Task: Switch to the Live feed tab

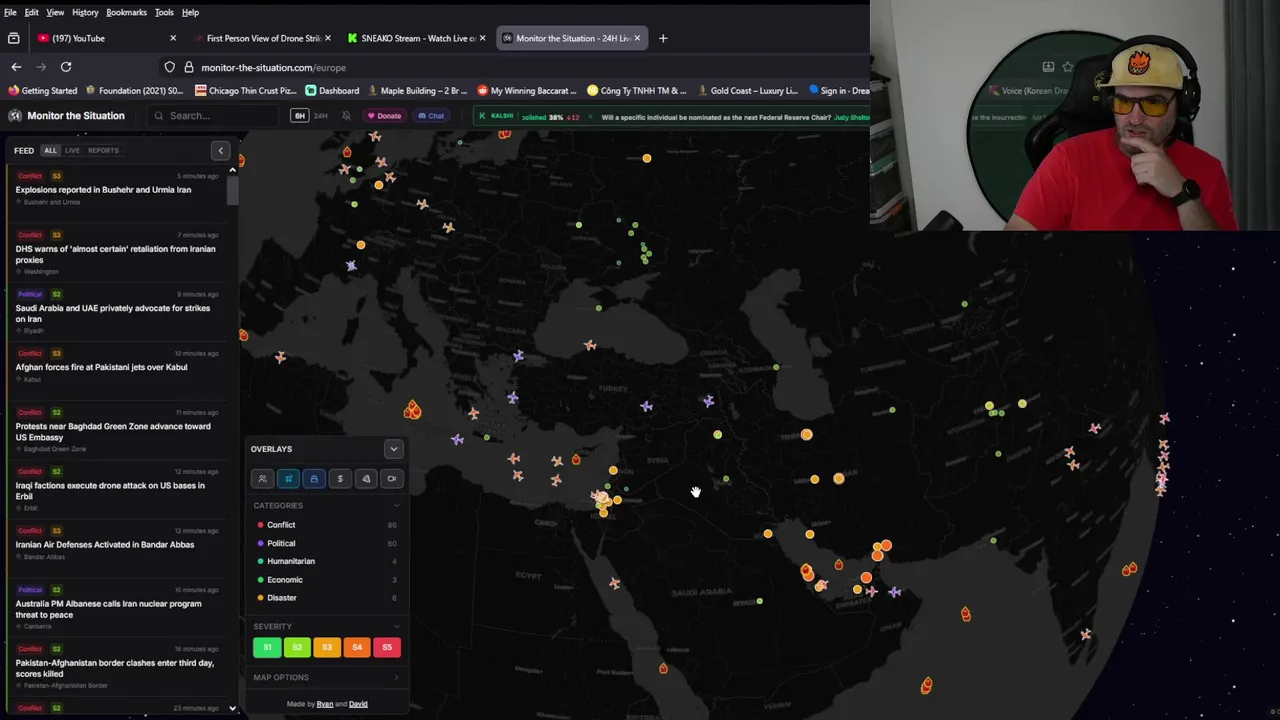Action: pyautogui.click(x=72, y=150)
